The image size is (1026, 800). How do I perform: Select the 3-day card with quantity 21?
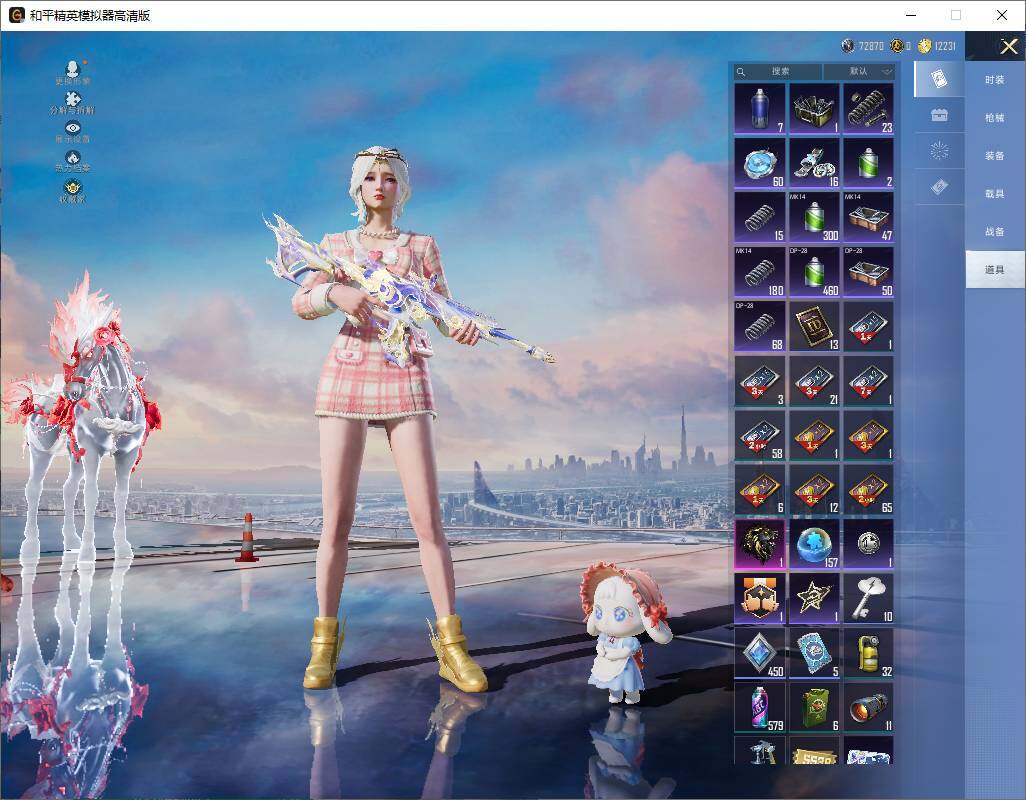click(814, 381)
